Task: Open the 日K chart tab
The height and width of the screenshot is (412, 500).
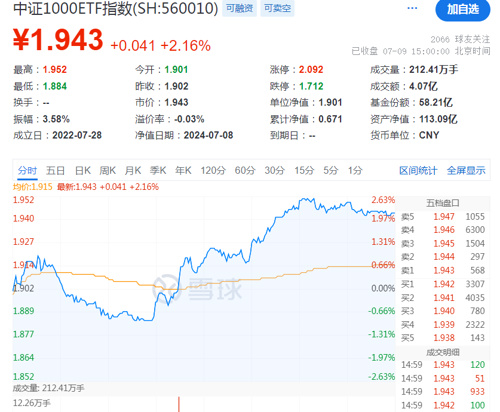Action: coord(83,171)
